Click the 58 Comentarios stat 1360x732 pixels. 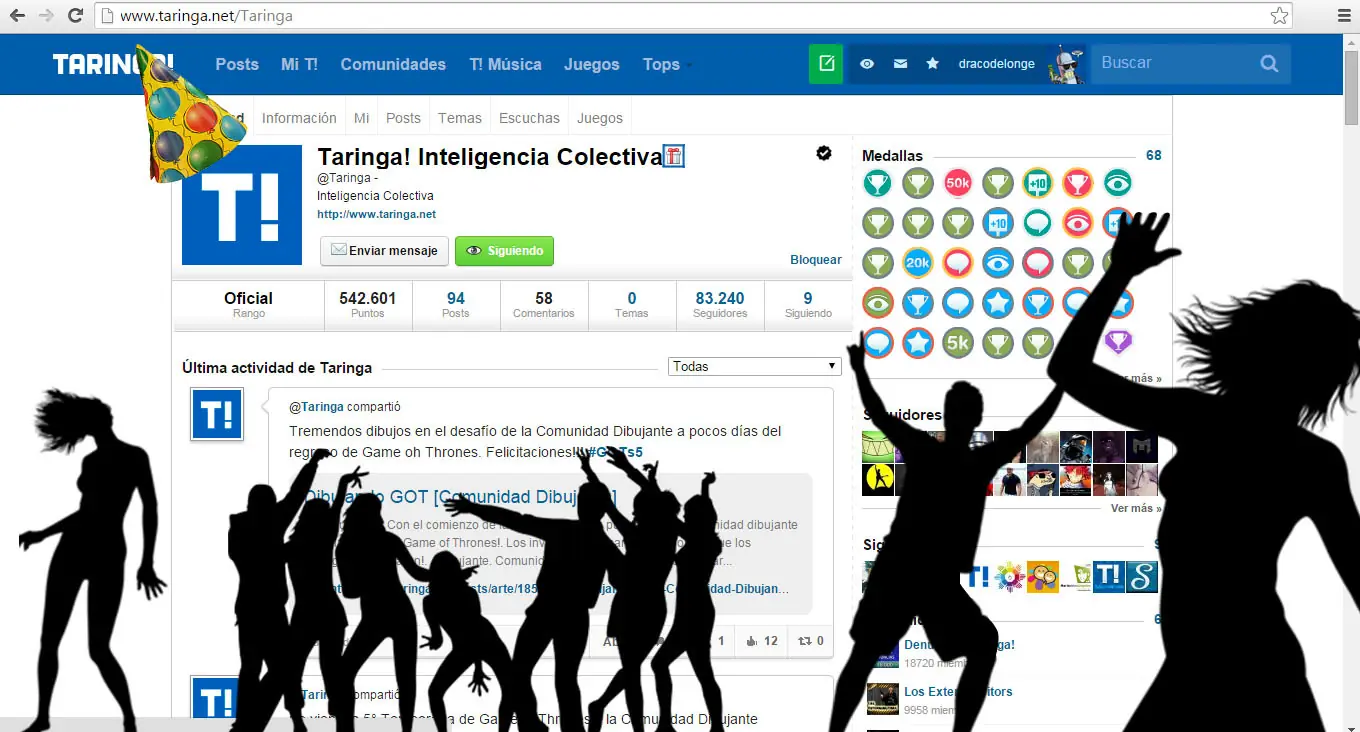point(544,305)
